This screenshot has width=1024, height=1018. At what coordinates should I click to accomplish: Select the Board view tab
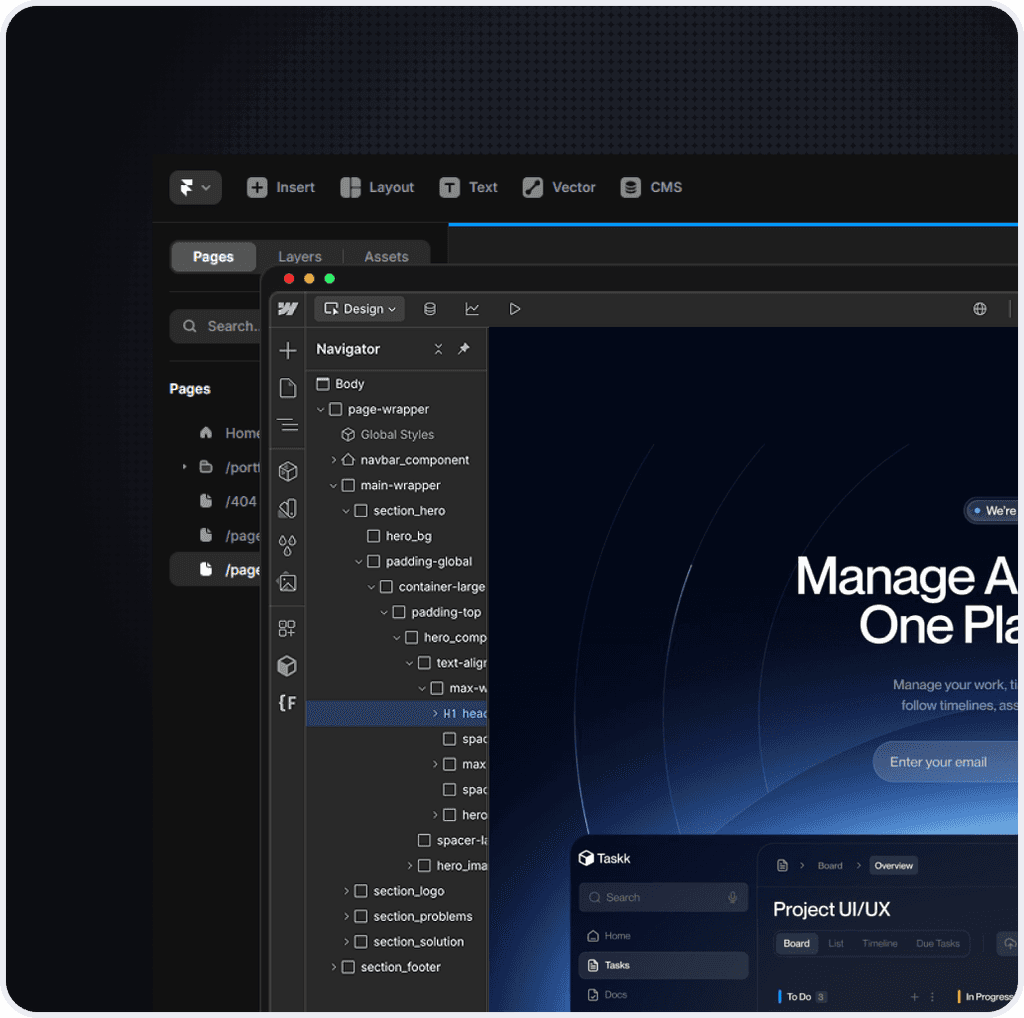pos(796,944)
